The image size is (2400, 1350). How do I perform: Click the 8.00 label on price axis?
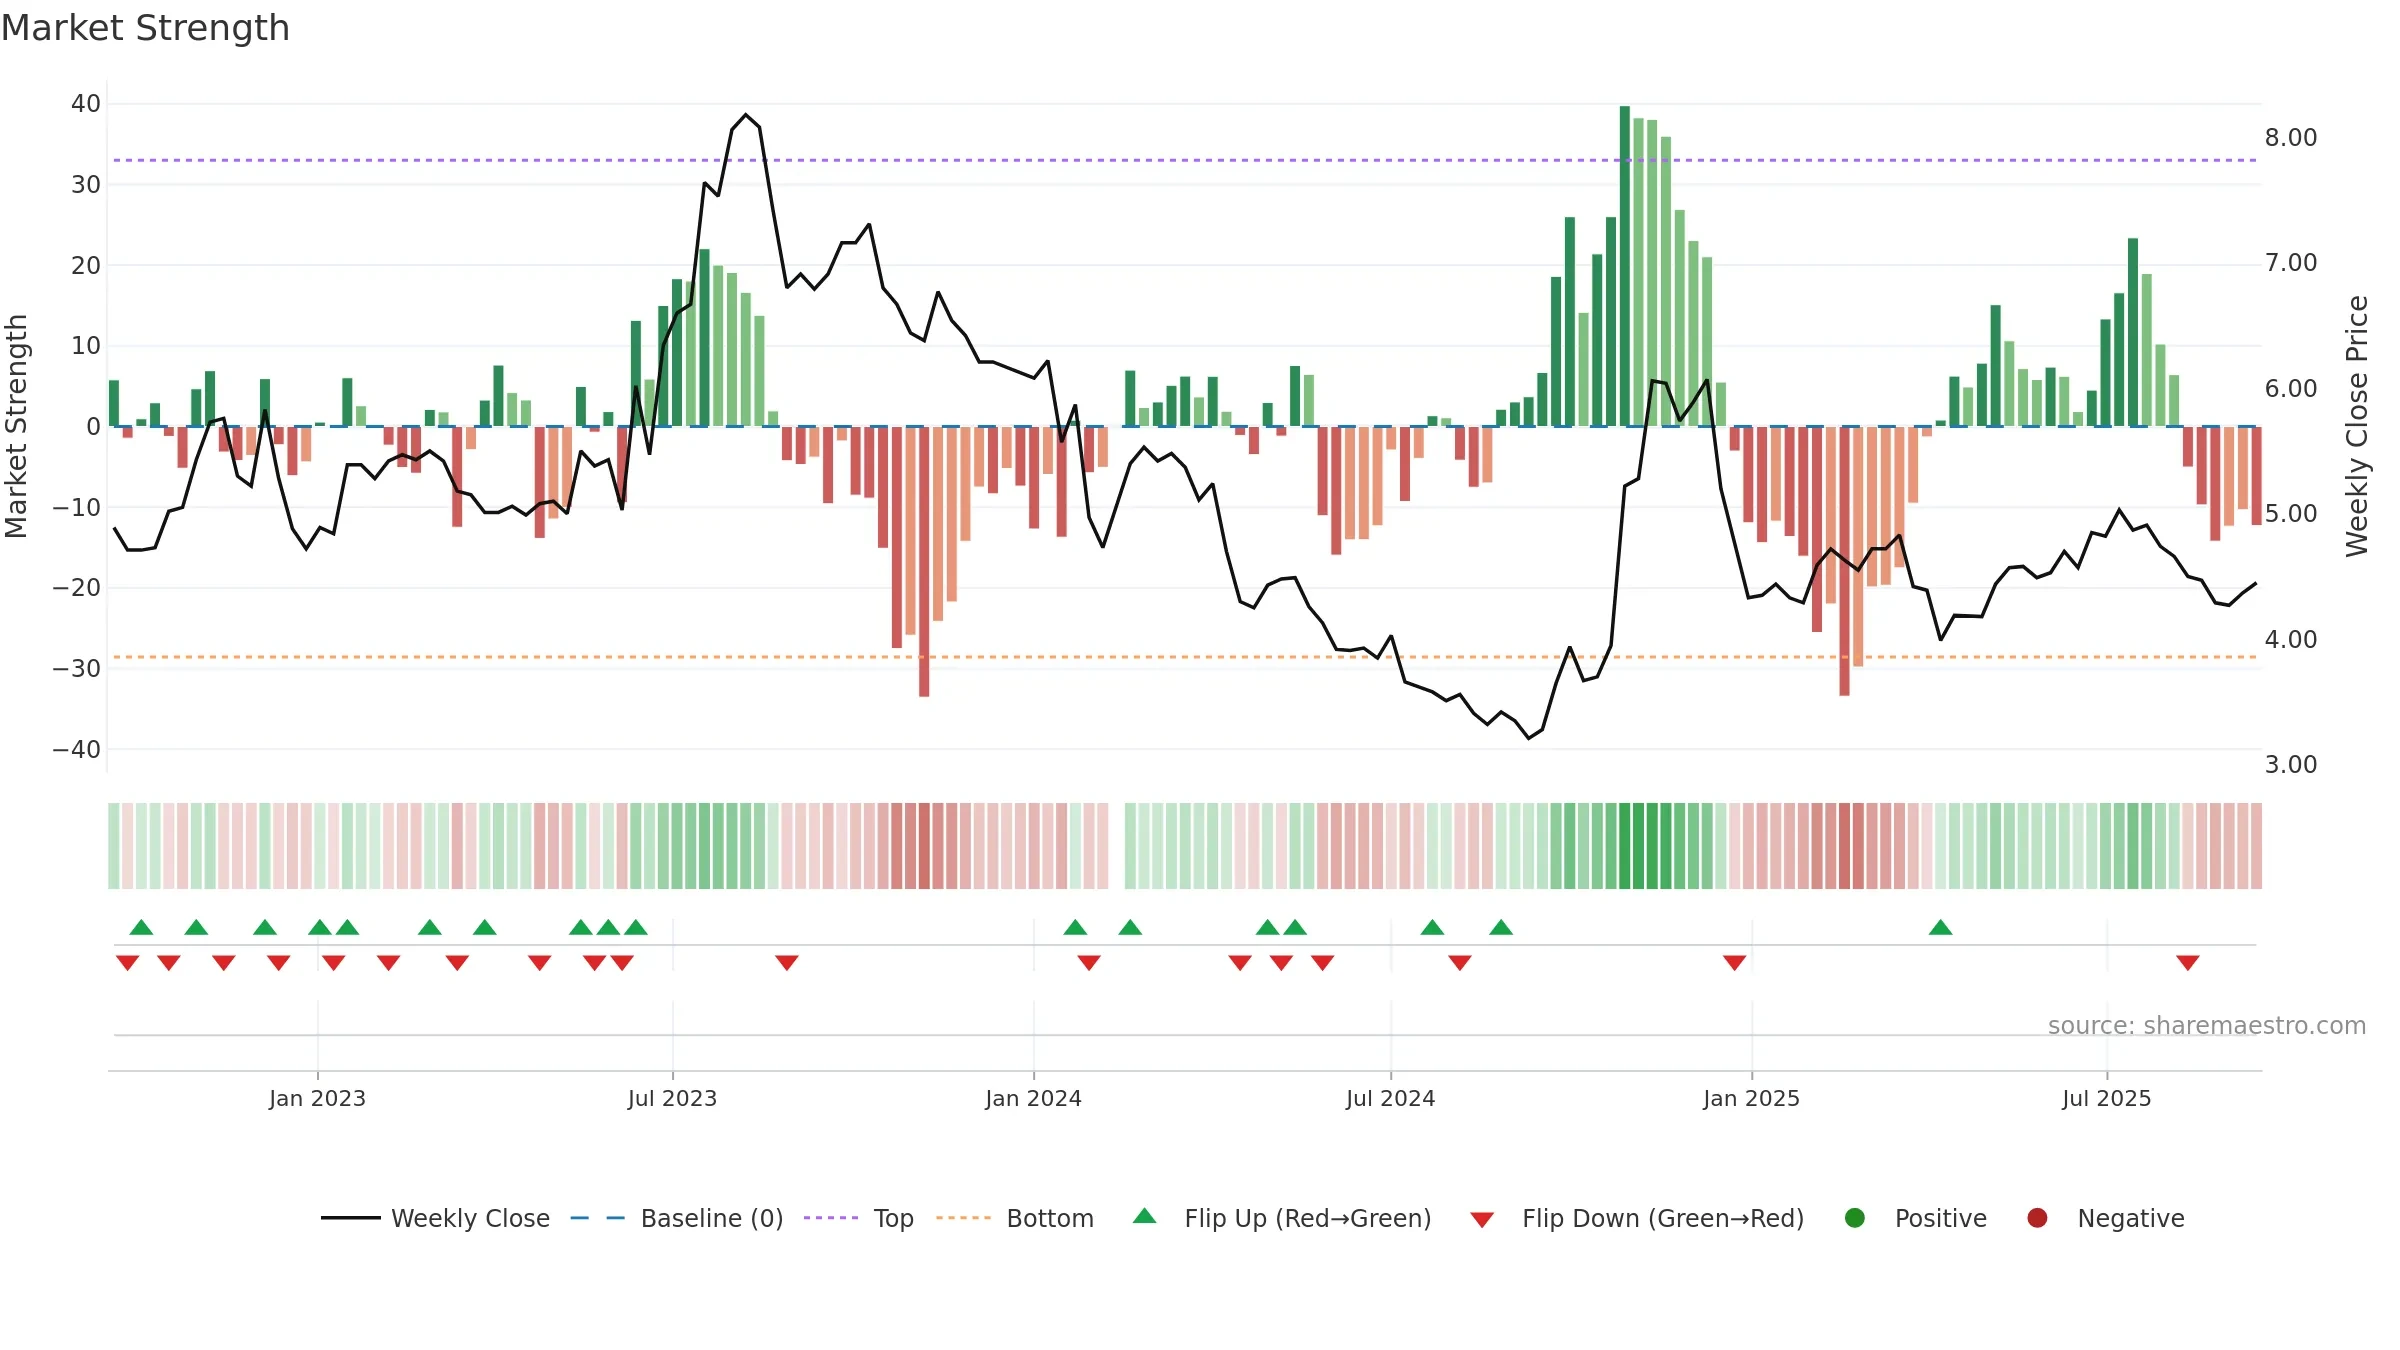coord(2291,138)
